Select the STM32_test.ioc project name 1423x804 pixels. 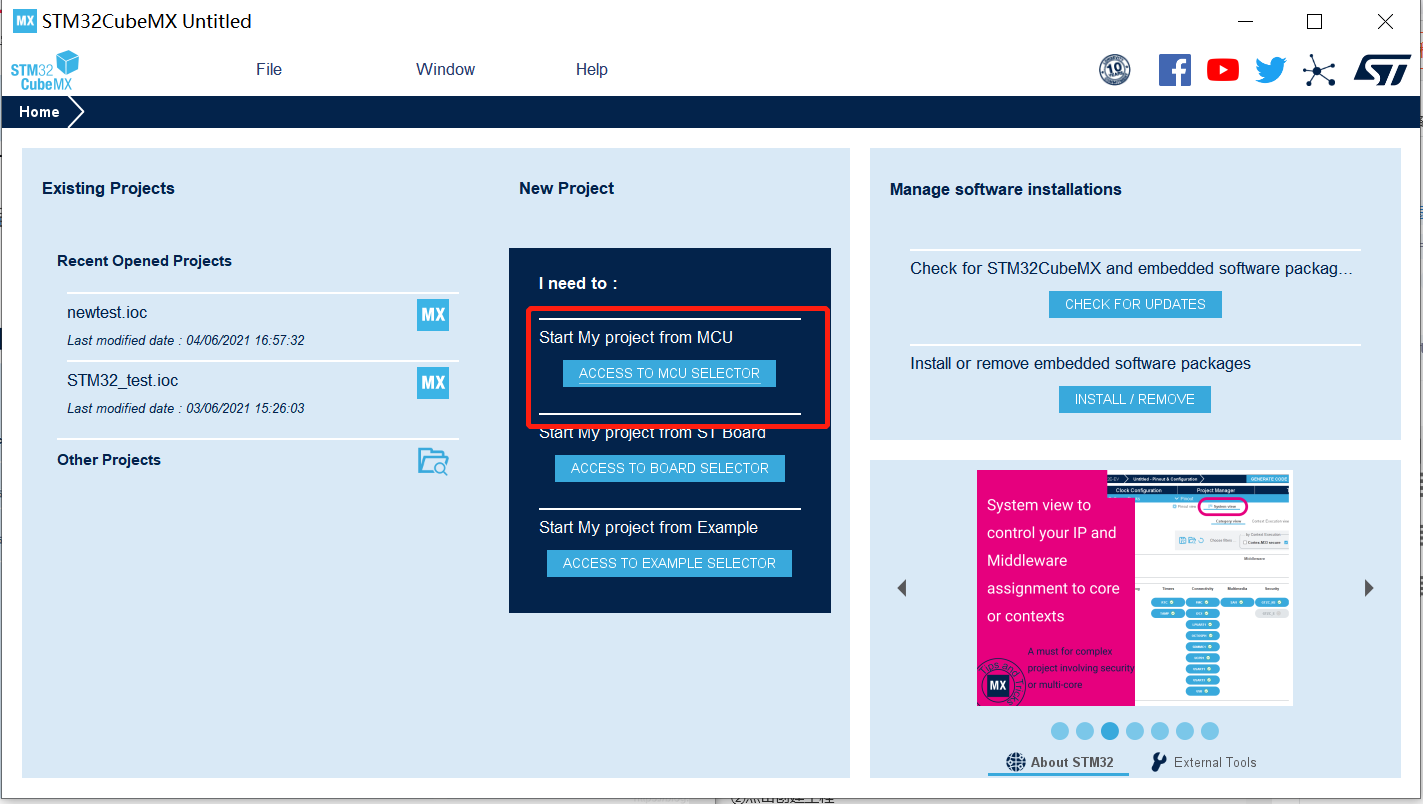(123, 381)
